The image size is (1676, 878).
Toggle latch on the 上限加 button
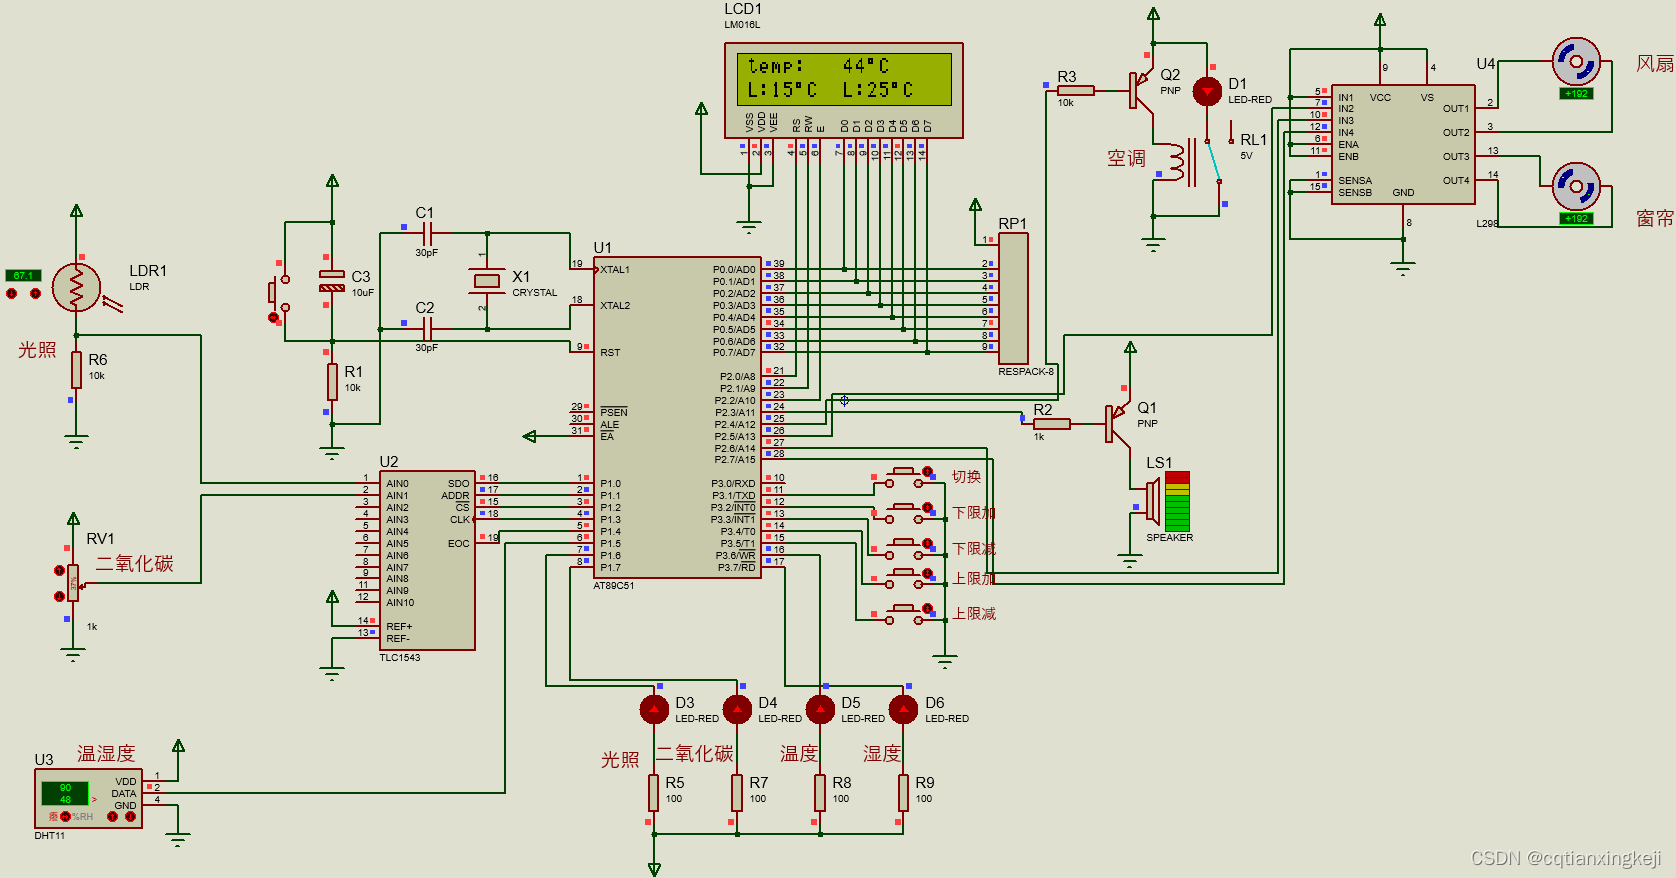point(928,573)
